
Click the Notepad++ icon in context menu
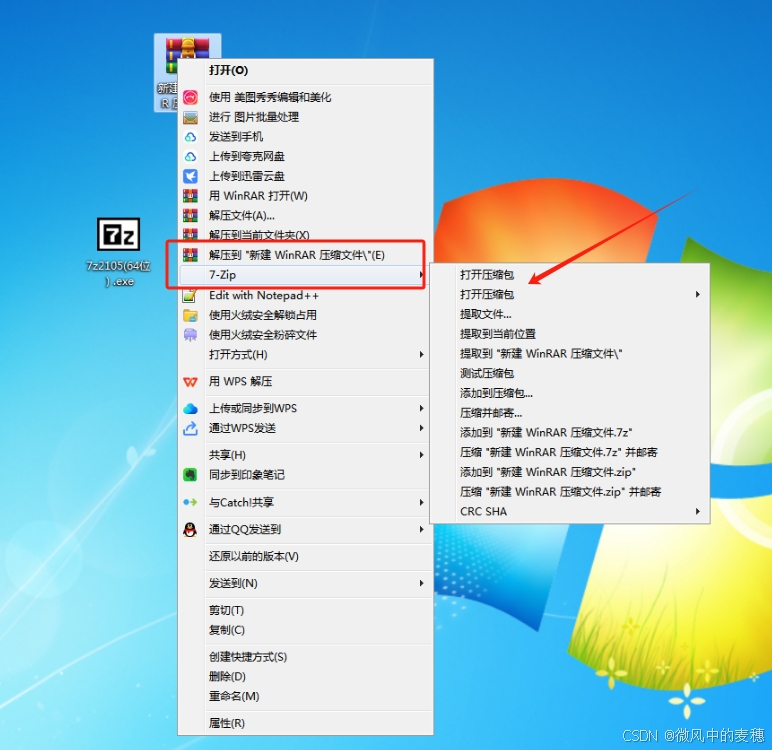pyautogui.click(x=190, y=295)
